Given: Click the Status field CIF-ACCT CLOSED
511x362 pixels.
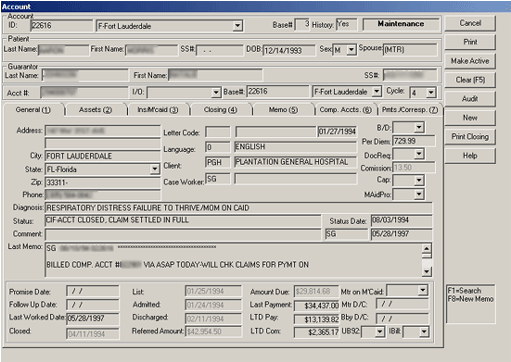Looking at the screenshot, I should pyautogui.click(x=183, y=220).
